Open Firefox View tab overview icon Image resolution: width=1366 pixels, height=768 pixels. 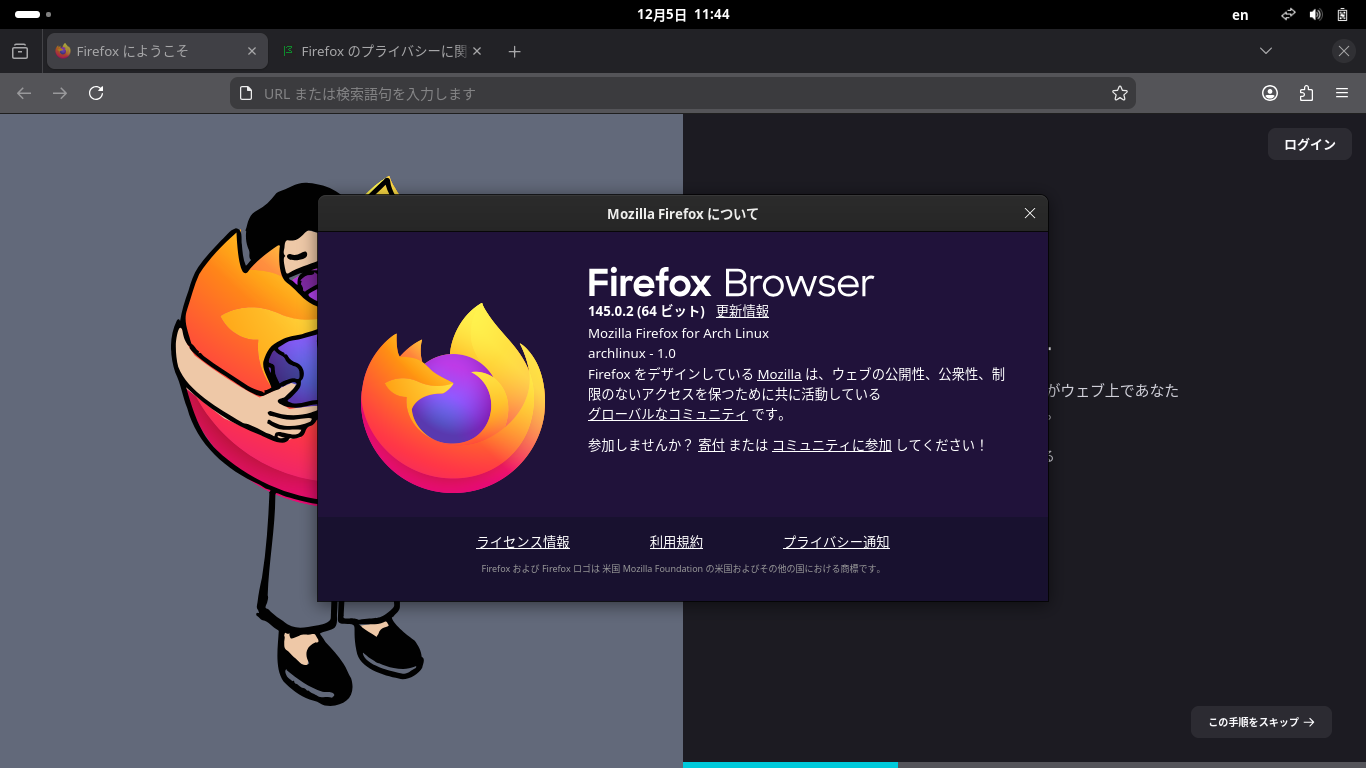[x=20, y=51]
